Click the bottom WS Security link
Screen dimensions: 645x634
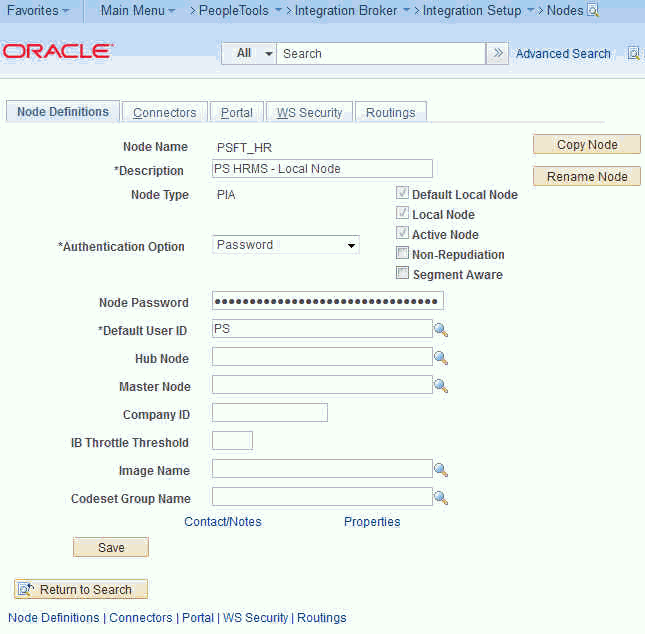point(255,618)
